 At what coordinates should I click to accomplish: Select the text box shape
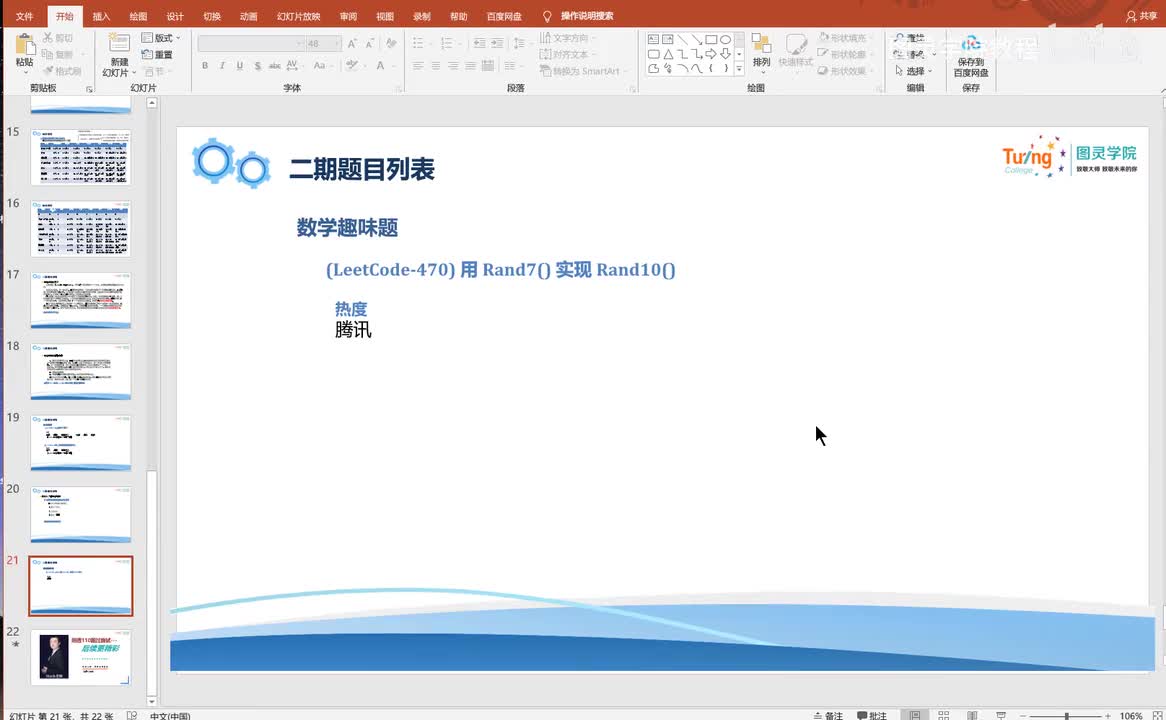pyautogui.click(x=653, y=39)
